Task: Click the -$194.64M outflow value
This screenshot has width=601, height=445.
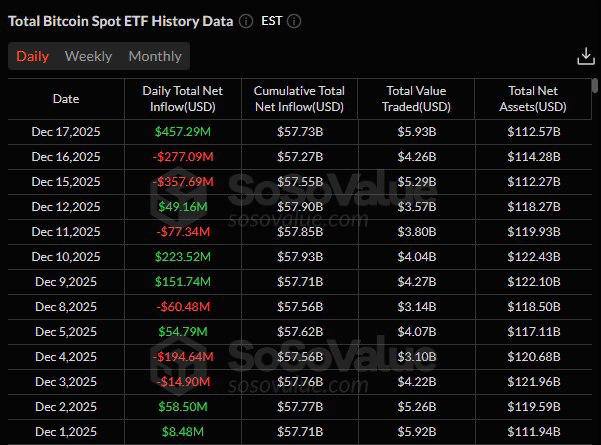Action: [183, 356]
